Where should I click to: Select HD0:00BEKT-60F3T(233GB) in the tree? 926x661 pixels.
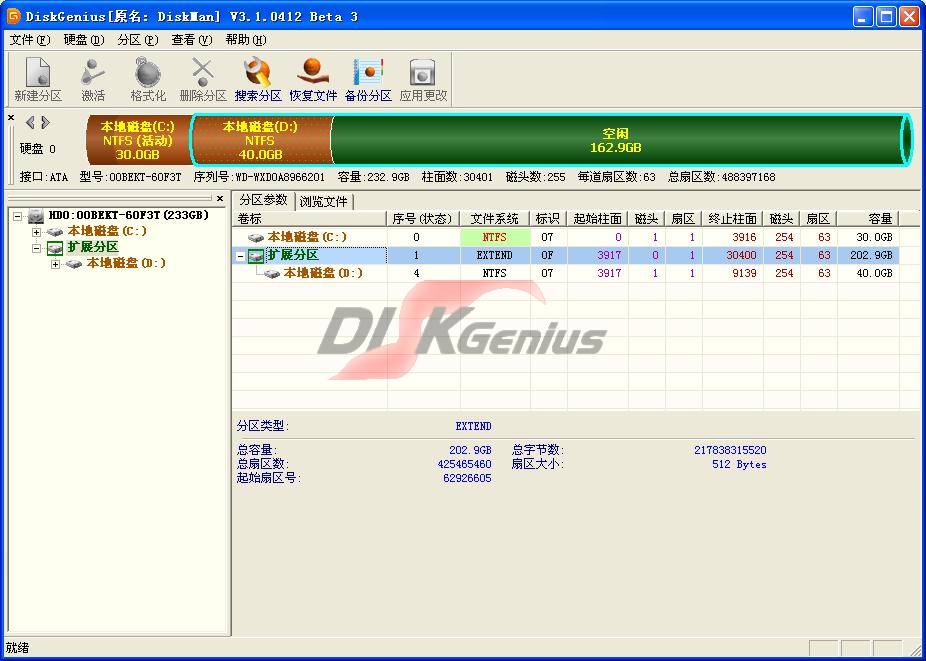pos(129,216)
